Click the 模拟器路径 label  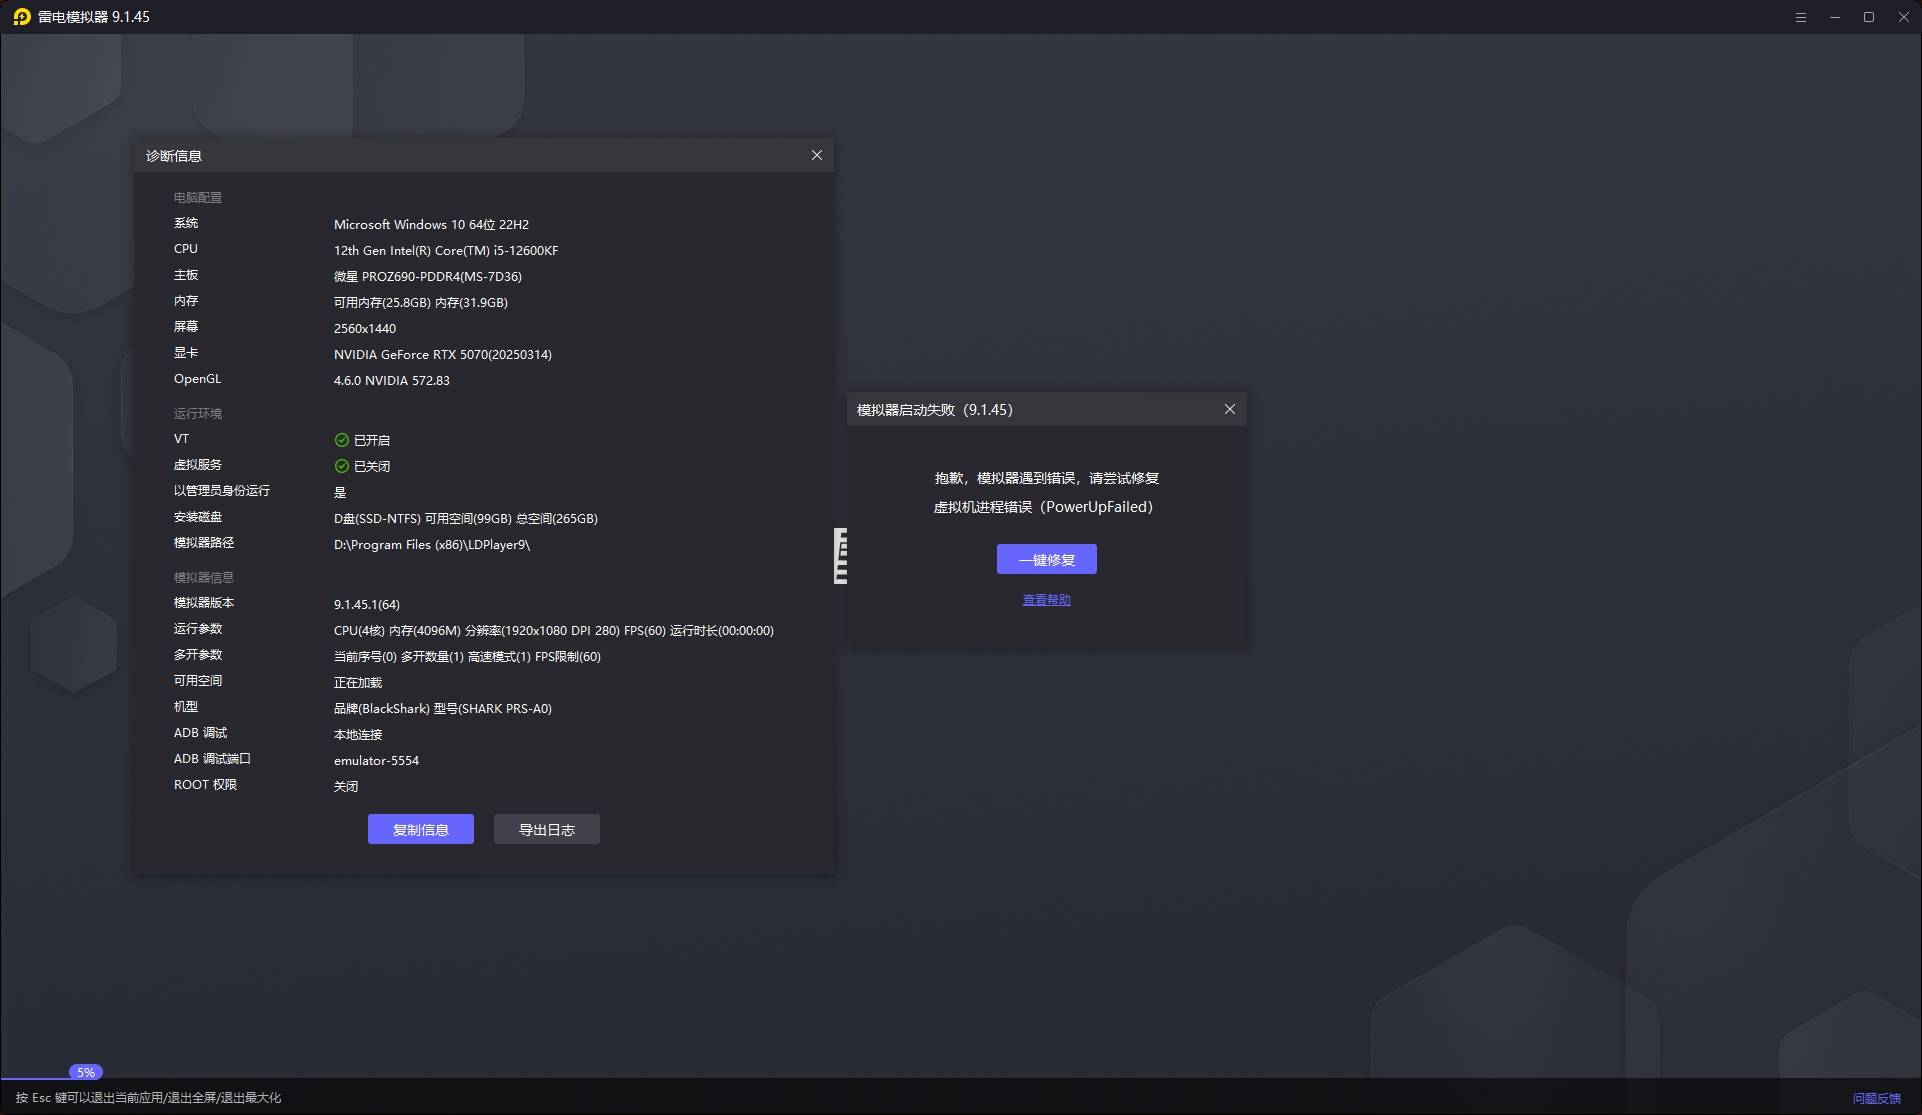pos(203,543)
